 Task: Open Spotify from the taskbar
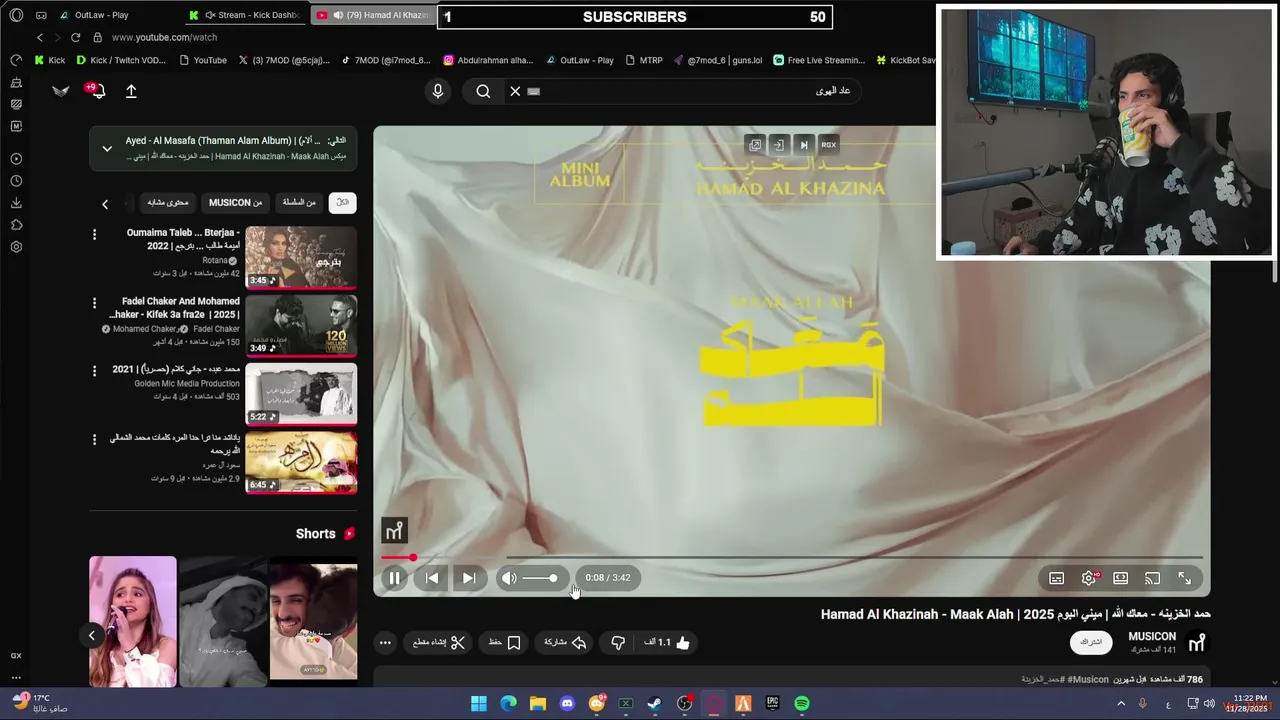[802, 704]
